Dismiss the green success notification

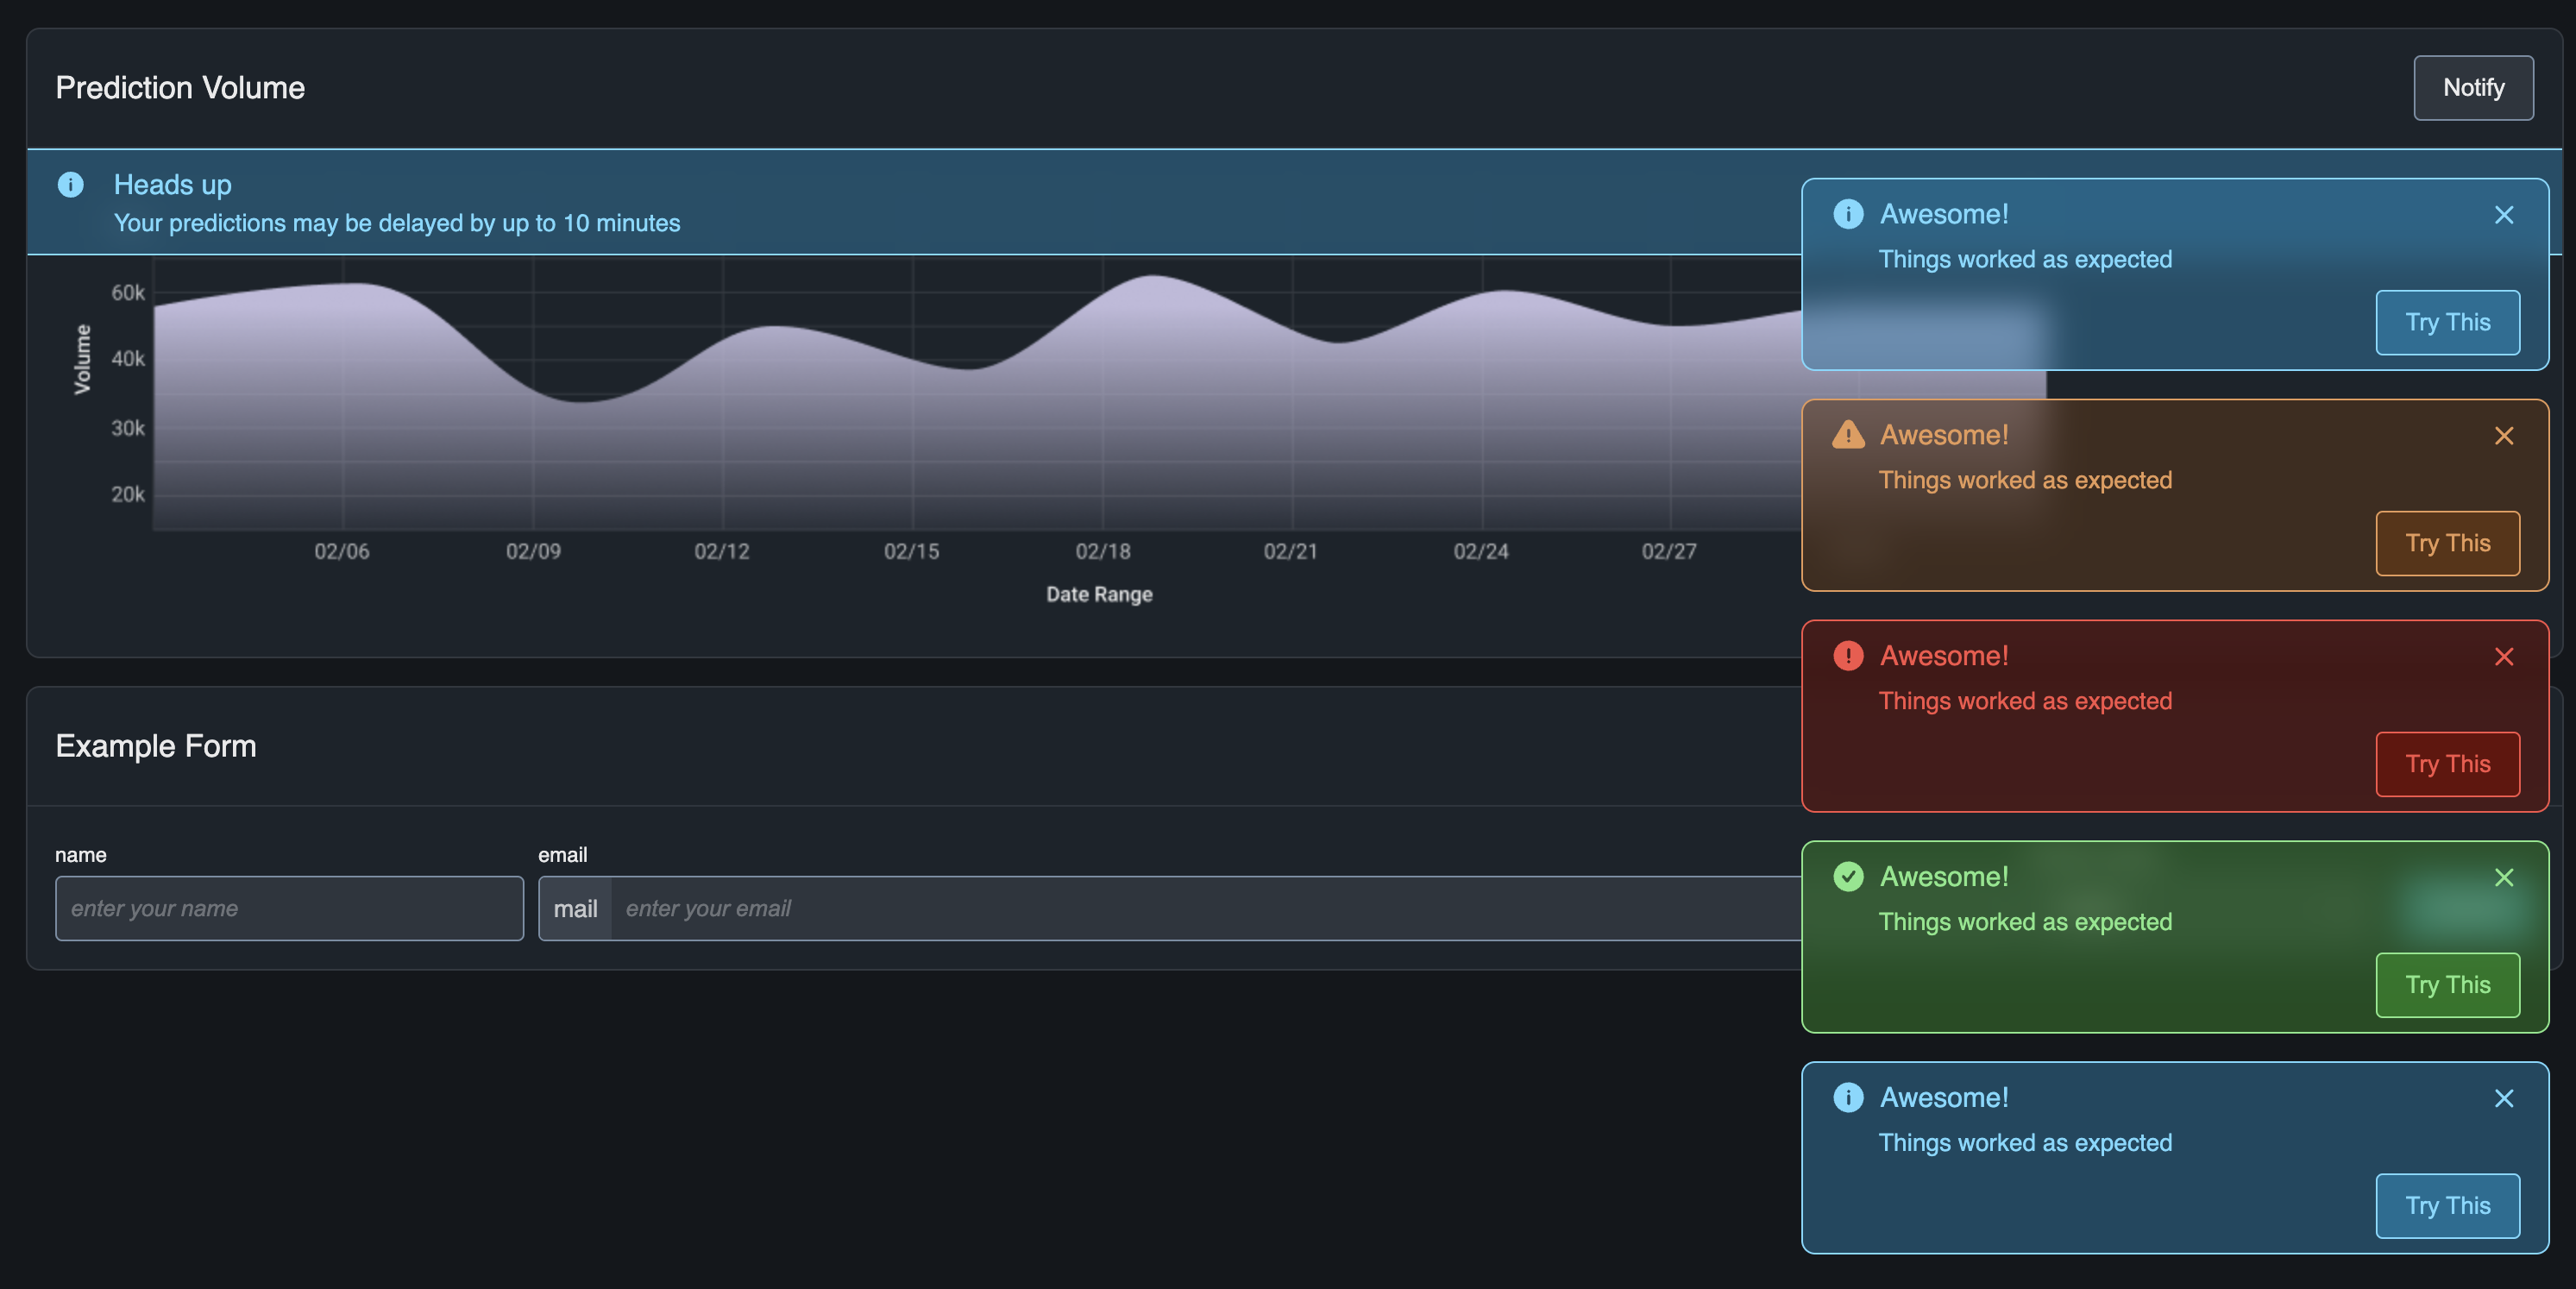(2503, 878)
